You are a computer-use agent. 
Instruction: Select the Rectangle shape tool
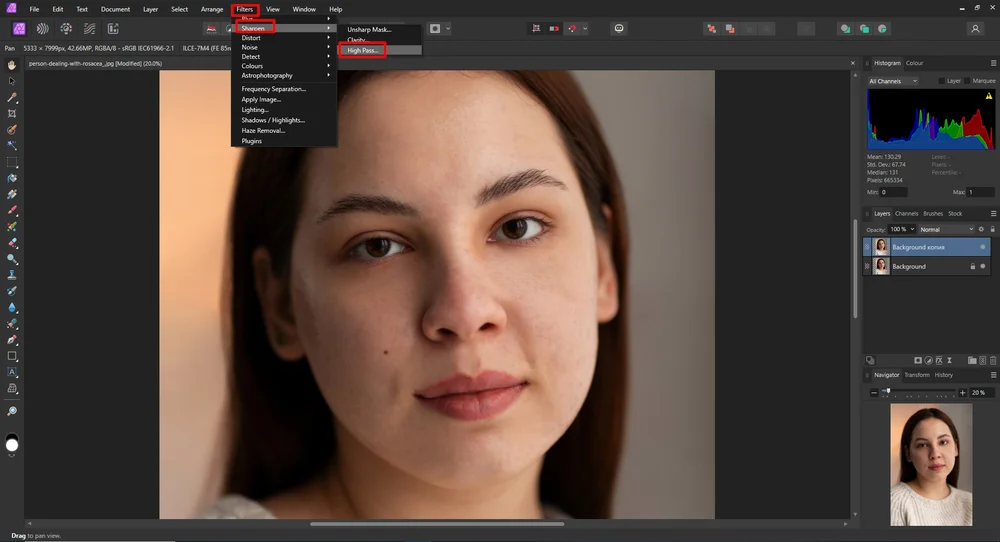(11, 356)
